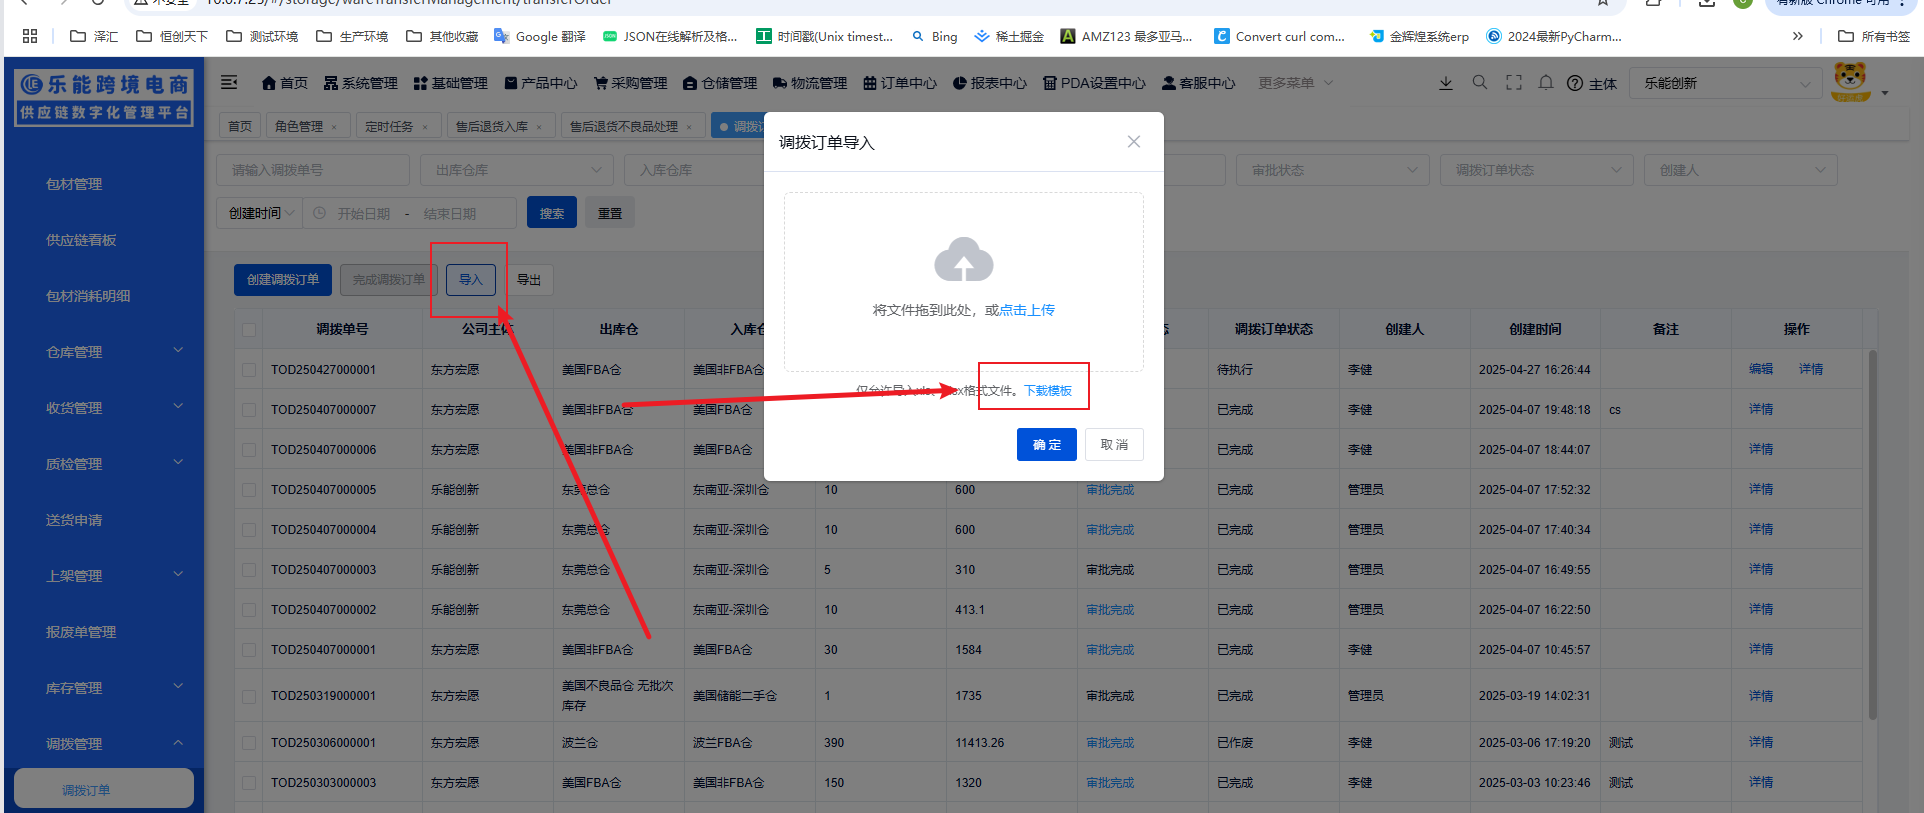Check the box for TOD250427000001 row
This screenshot has width=1924, height=813.
(249, 370)
